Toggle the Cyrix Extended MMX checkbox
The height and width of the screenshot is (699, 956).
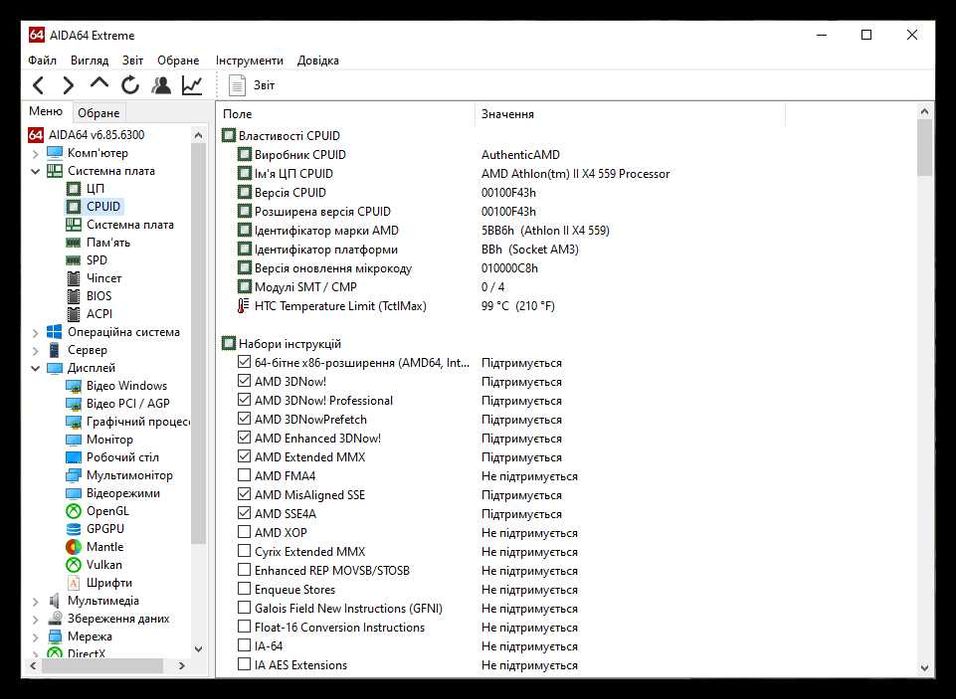(x=244, y=551)
